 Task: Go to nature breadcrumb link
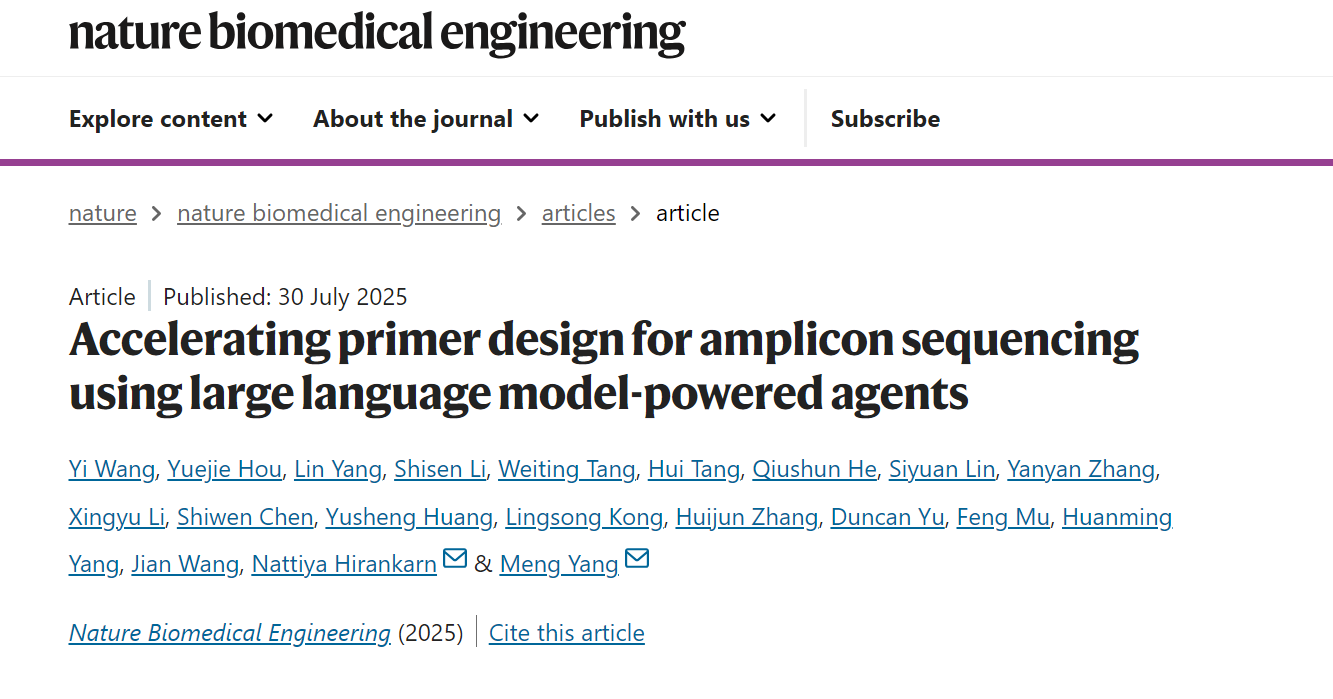(103, 213)
